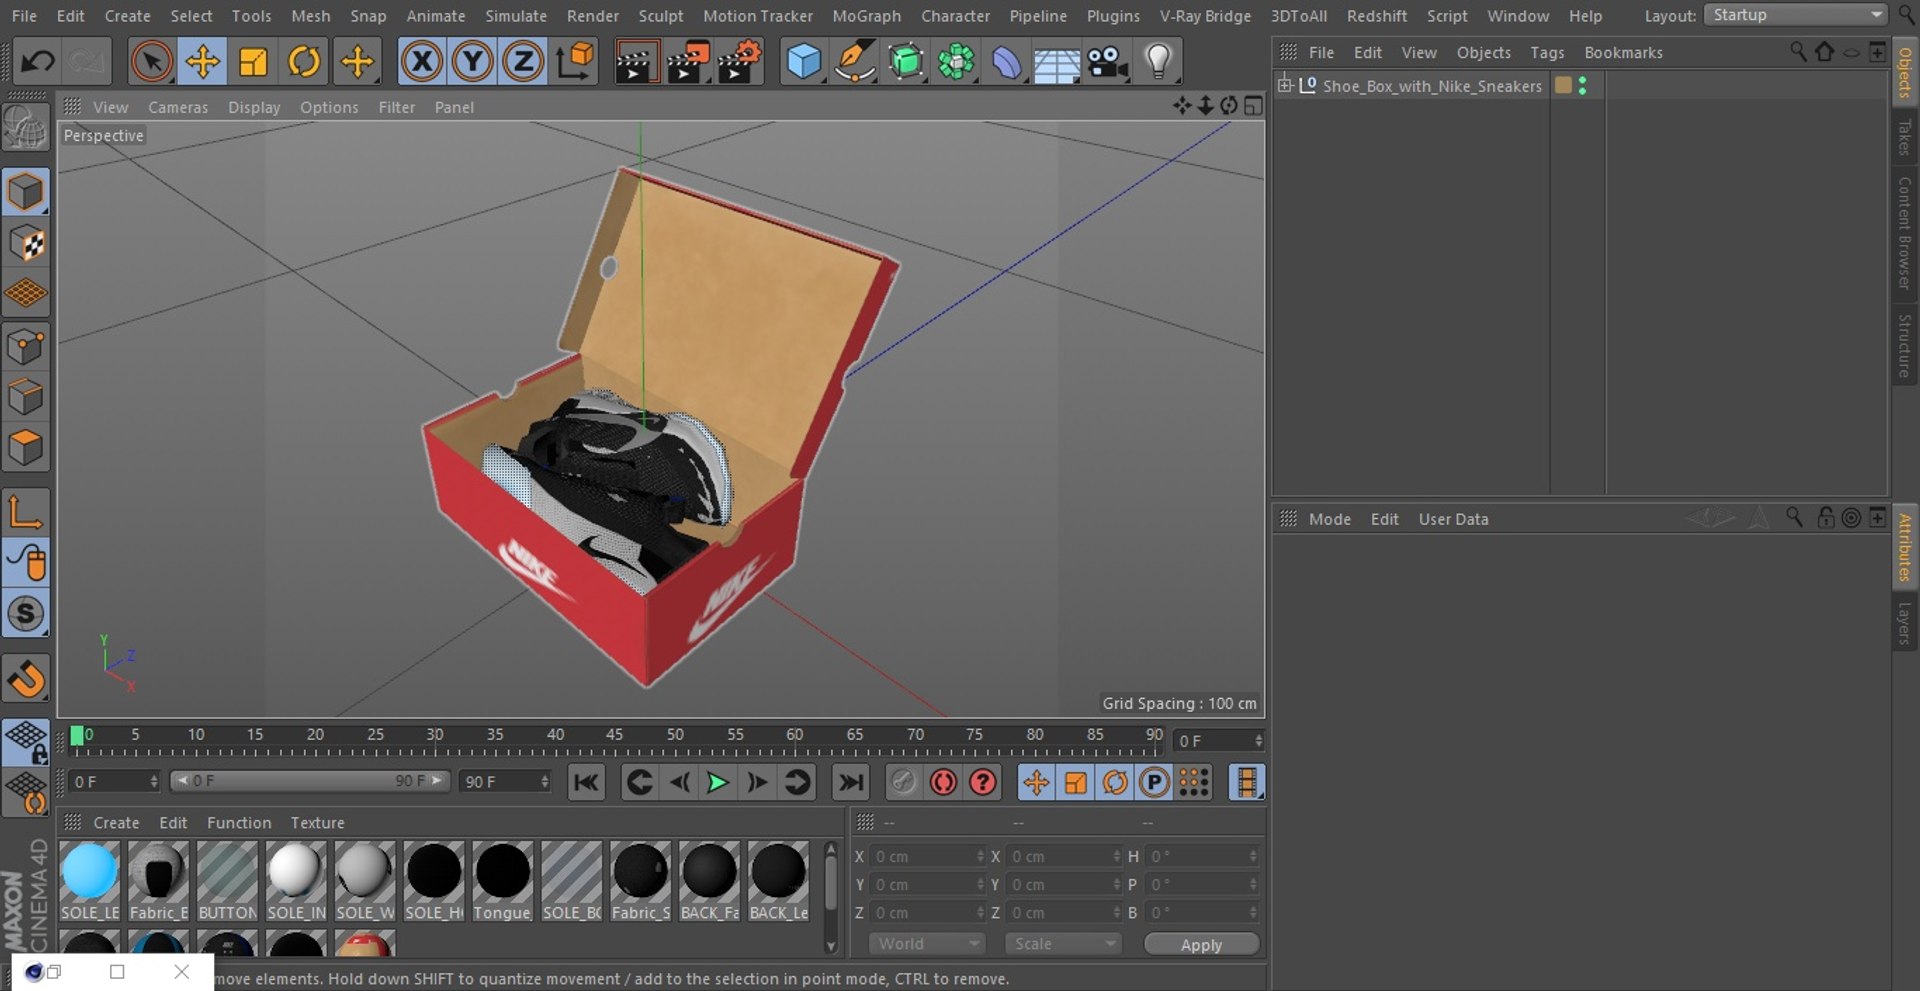Screen dimensions: 1920x991
Task: Activate the Rotate tool
Action: point(304,62)
